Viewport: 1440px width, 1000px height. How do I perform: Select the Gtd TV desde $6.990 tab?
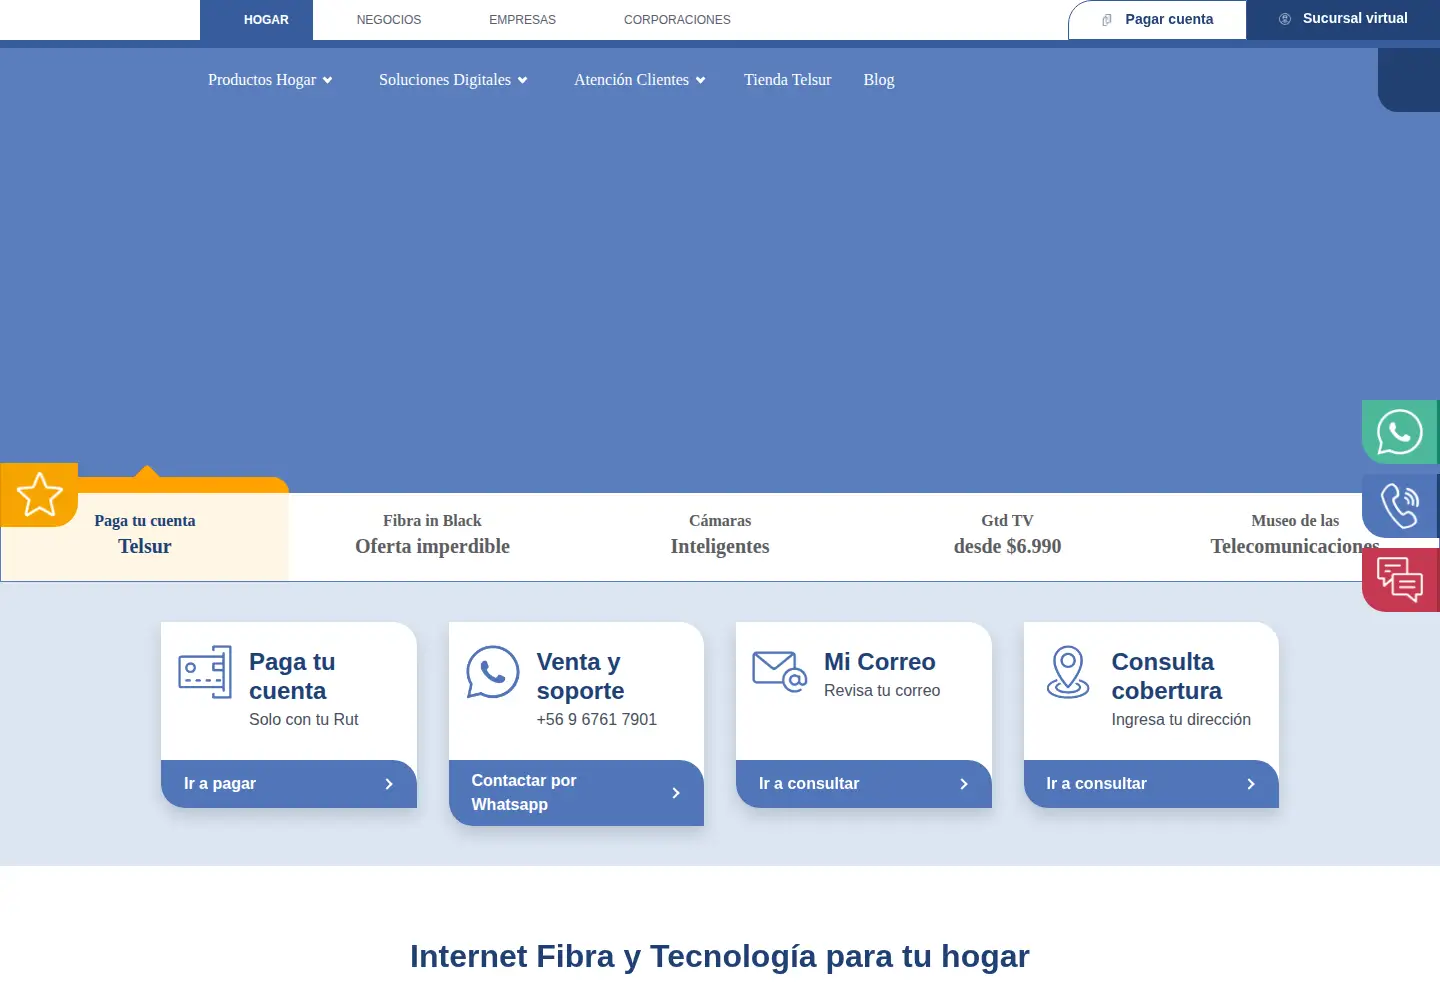[1007, 535]
